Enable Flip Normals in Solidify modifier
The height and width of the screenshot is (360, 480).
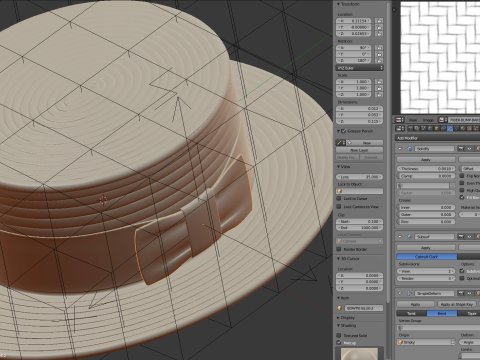(x=462, y=176)
